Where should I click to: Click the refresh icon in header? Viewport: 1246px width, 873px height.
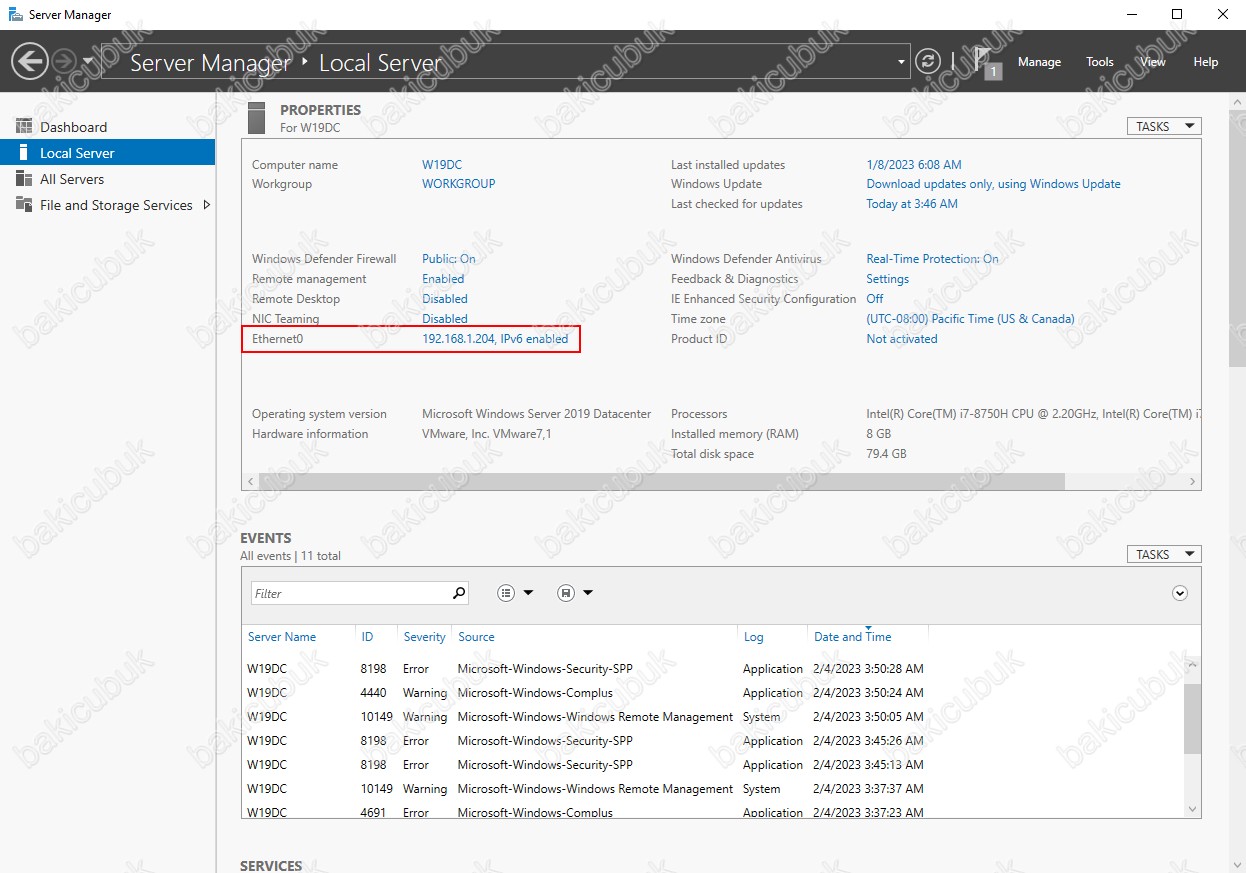[x=928, y=62]
